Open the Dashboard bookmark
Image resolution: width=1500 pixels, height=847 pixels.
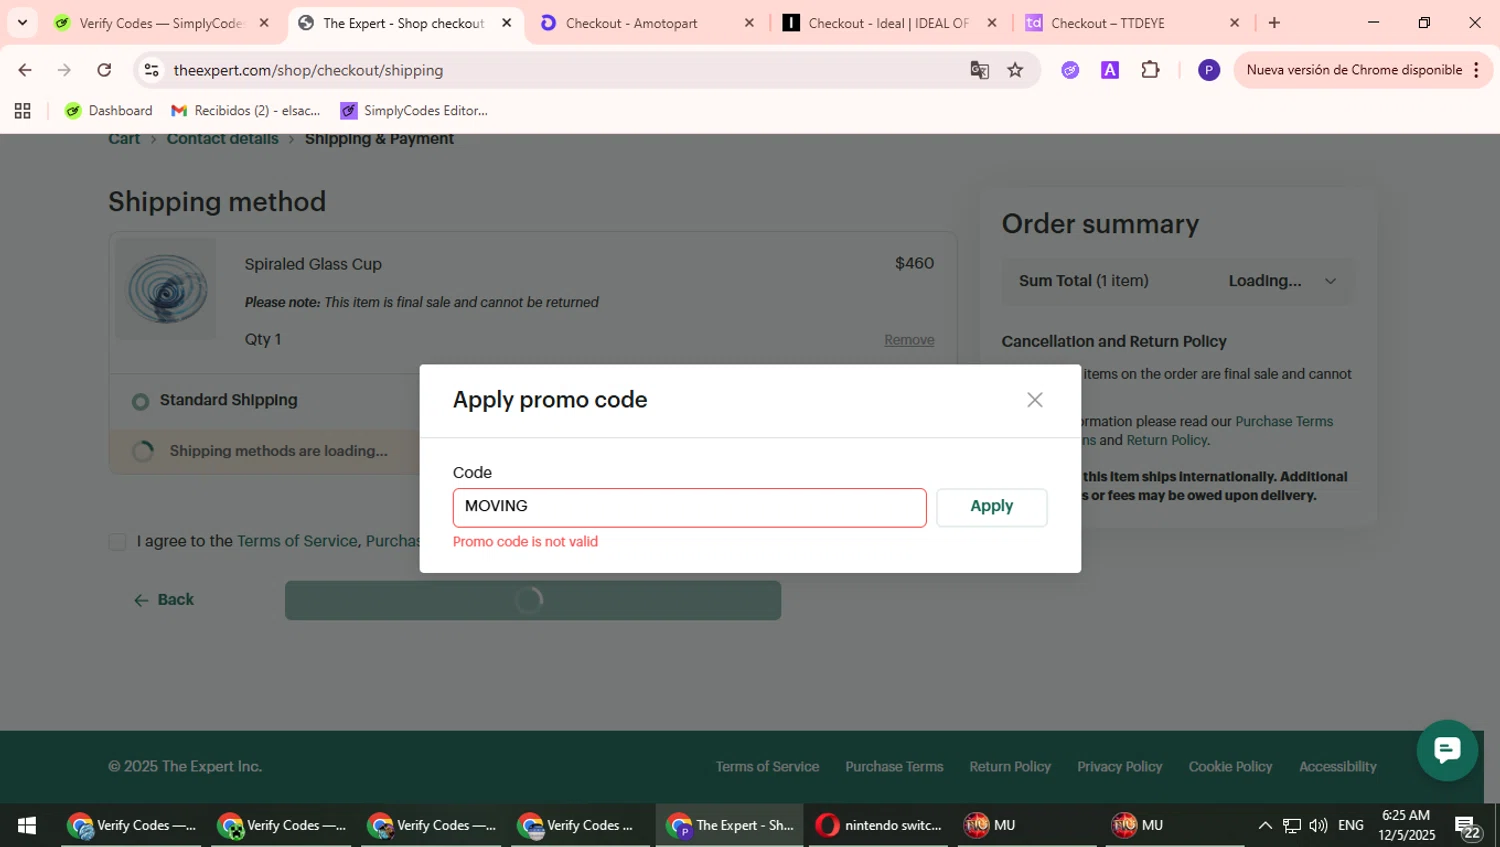click(x=109, y=111)
